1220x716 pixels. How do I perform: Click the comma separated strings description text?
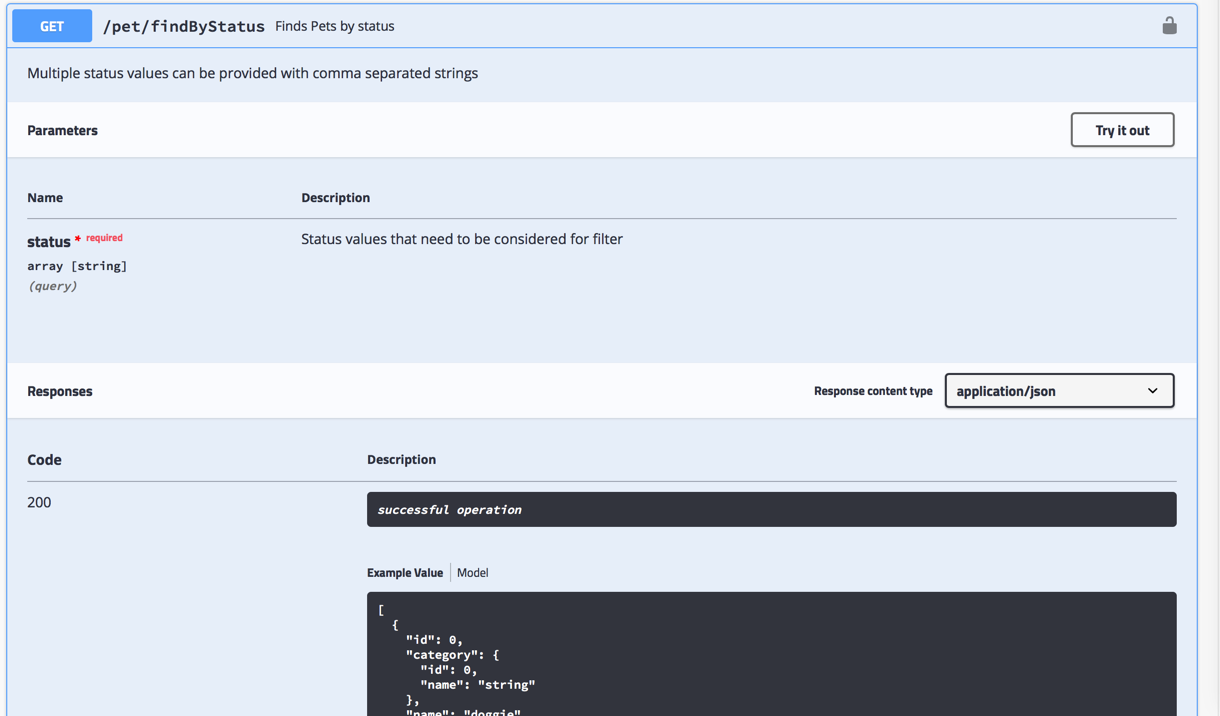point(252,73)
